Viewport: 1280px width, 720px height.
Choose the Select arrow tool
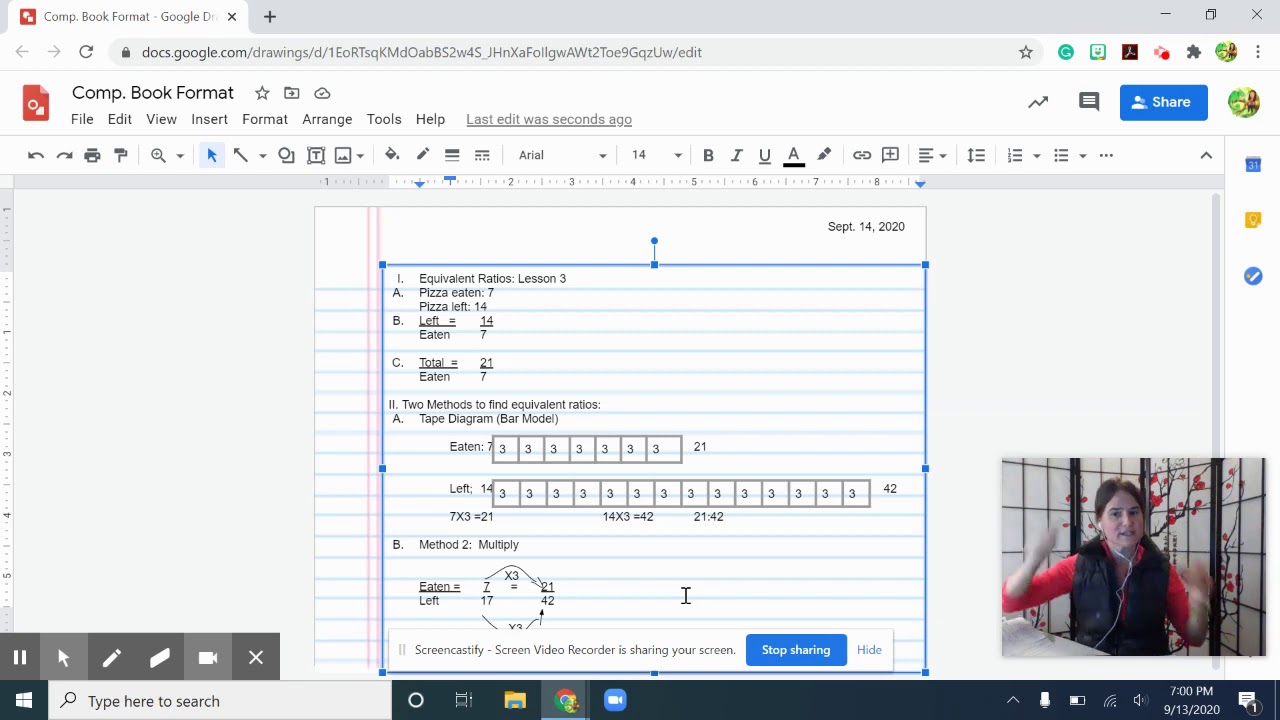click(x=212, y=155)
